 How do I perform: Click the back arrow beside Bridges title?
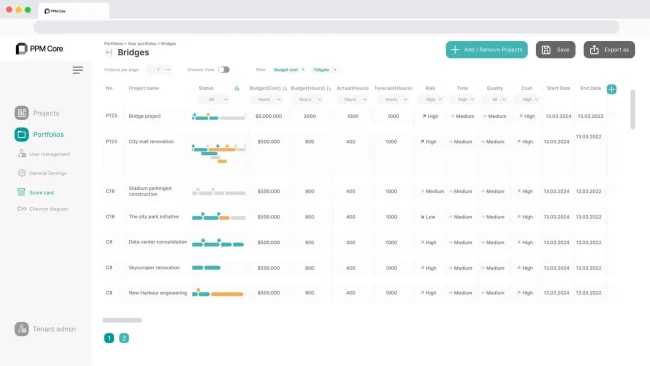pyautogui.click(x=109, y=52)
